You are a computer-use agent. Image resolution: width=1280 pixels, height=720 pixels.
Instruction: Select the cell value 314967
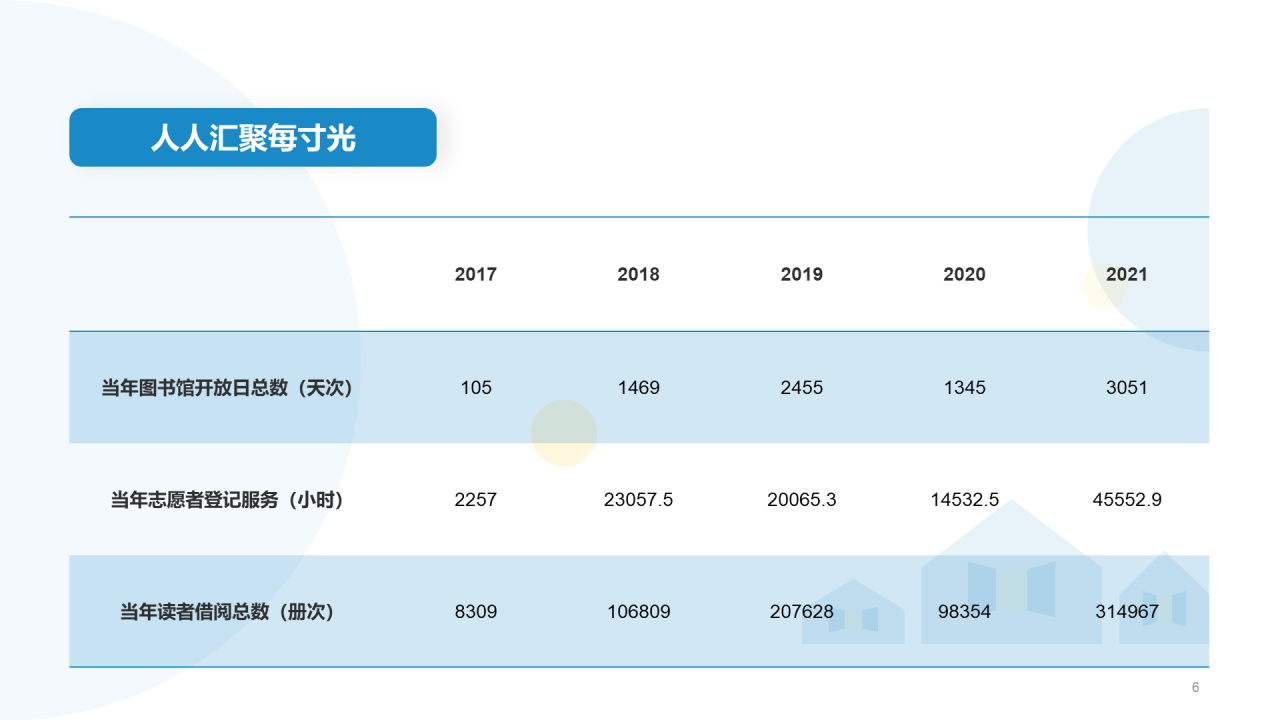click(x=1127, y=612)
